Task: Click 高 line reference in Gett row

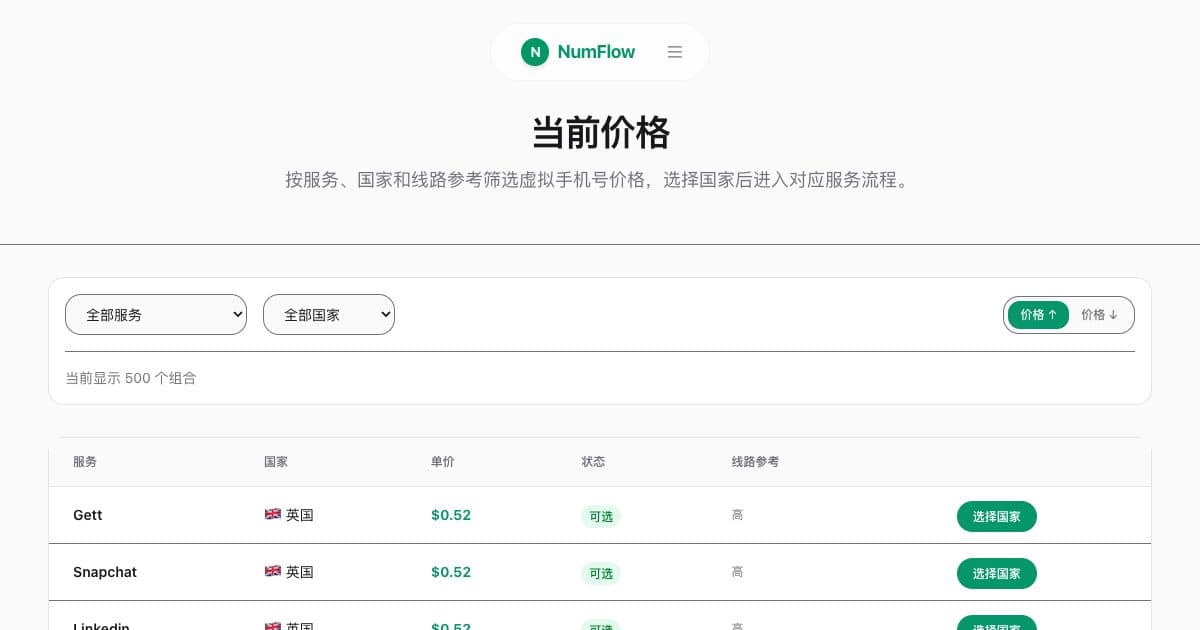Action: (x=737, y=515)
